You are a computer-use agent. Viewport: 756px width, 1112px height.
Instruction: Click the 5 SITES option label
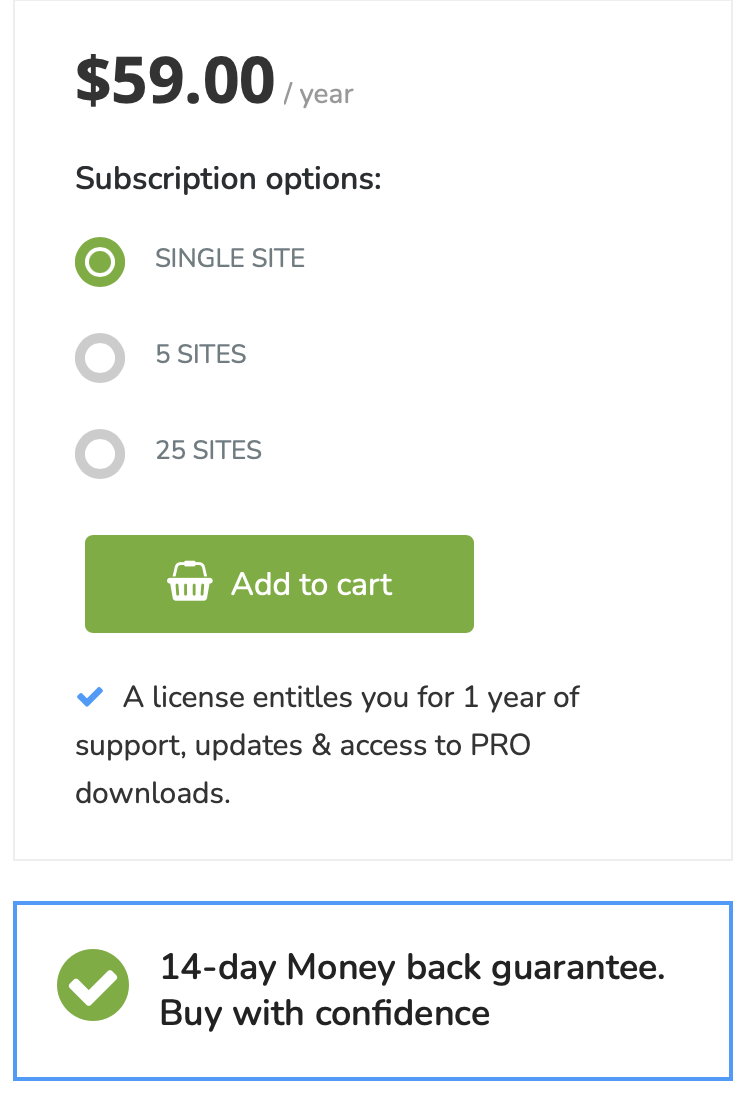[201, 354]
